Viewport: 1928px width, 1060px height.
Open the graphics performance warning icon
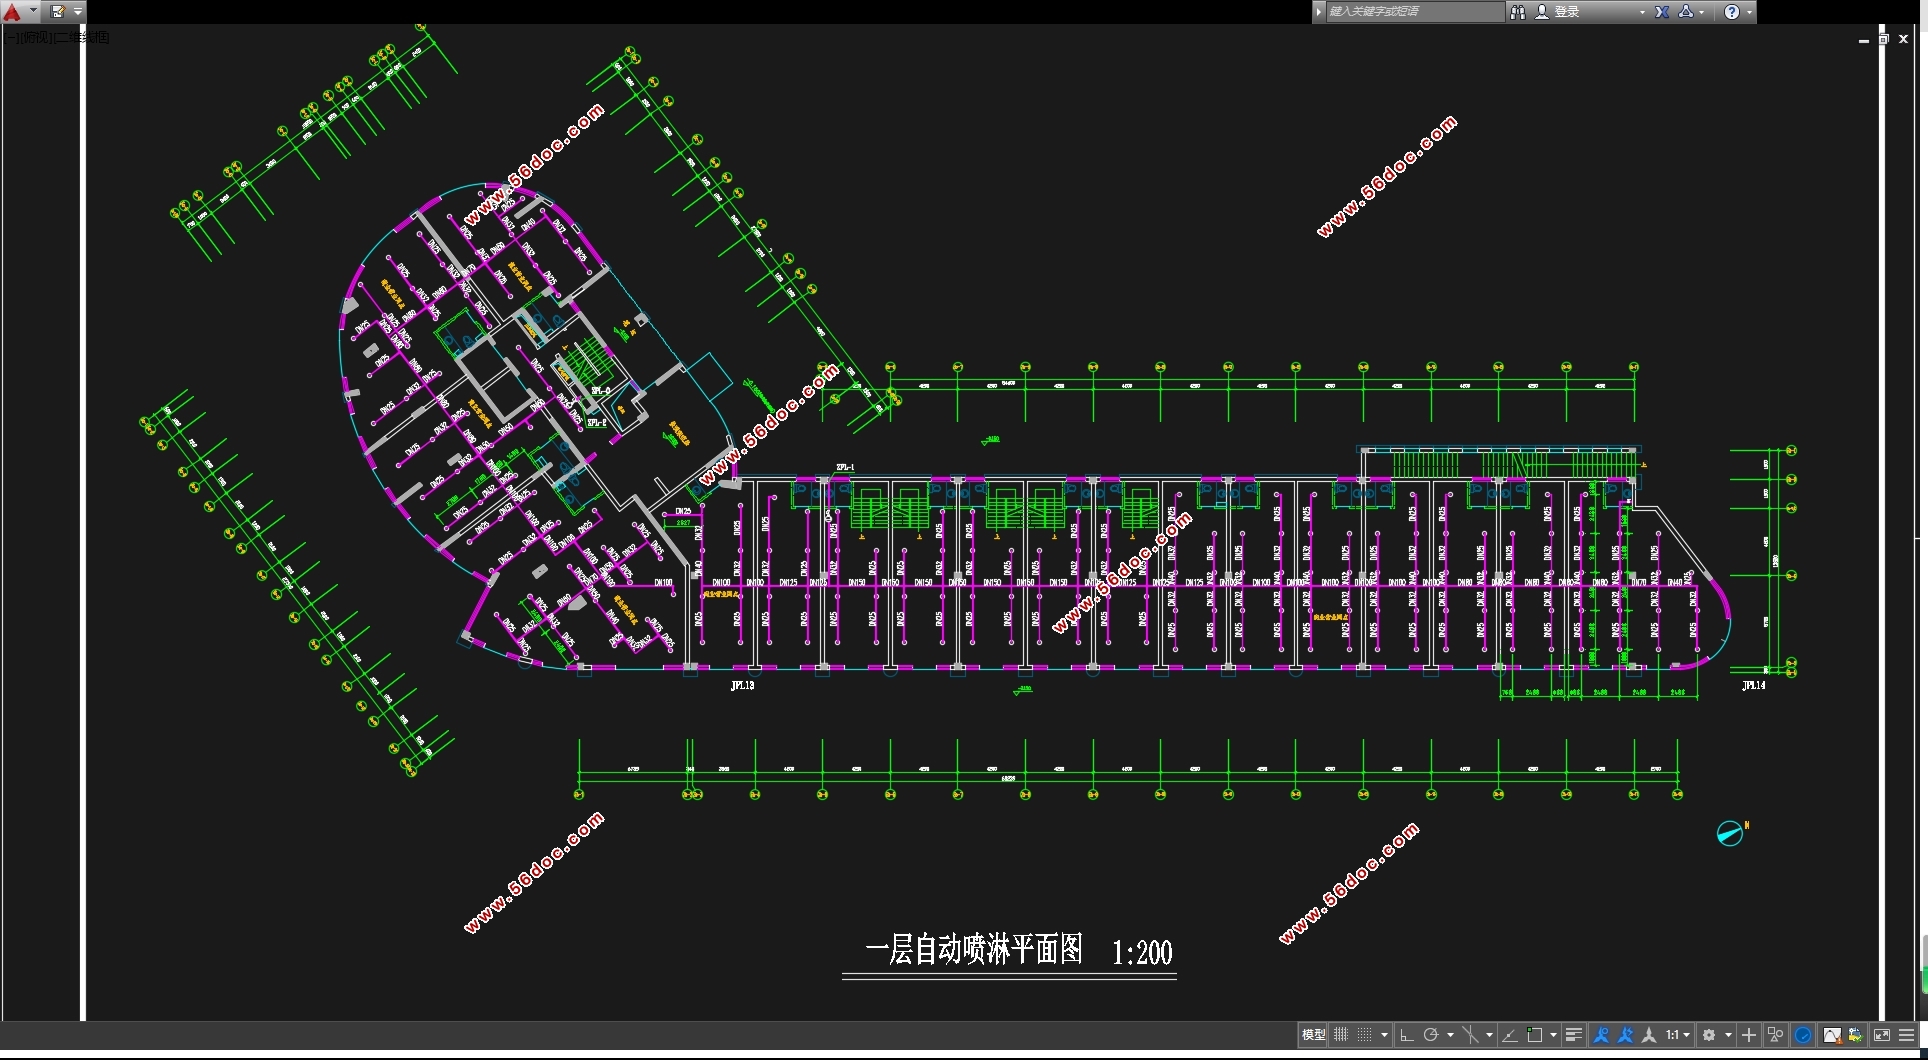(x=1833, y=1035)
